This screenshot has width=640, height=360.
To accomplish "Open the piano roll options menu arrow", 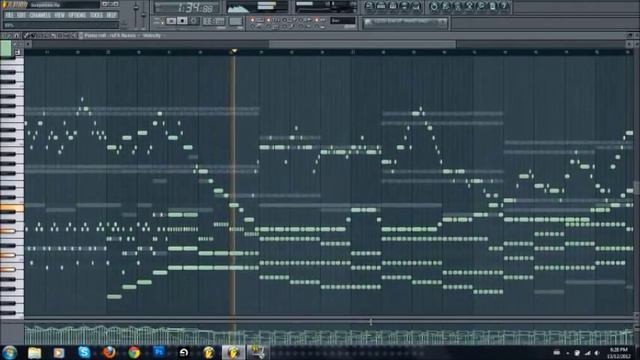I will tap(4, 36).
